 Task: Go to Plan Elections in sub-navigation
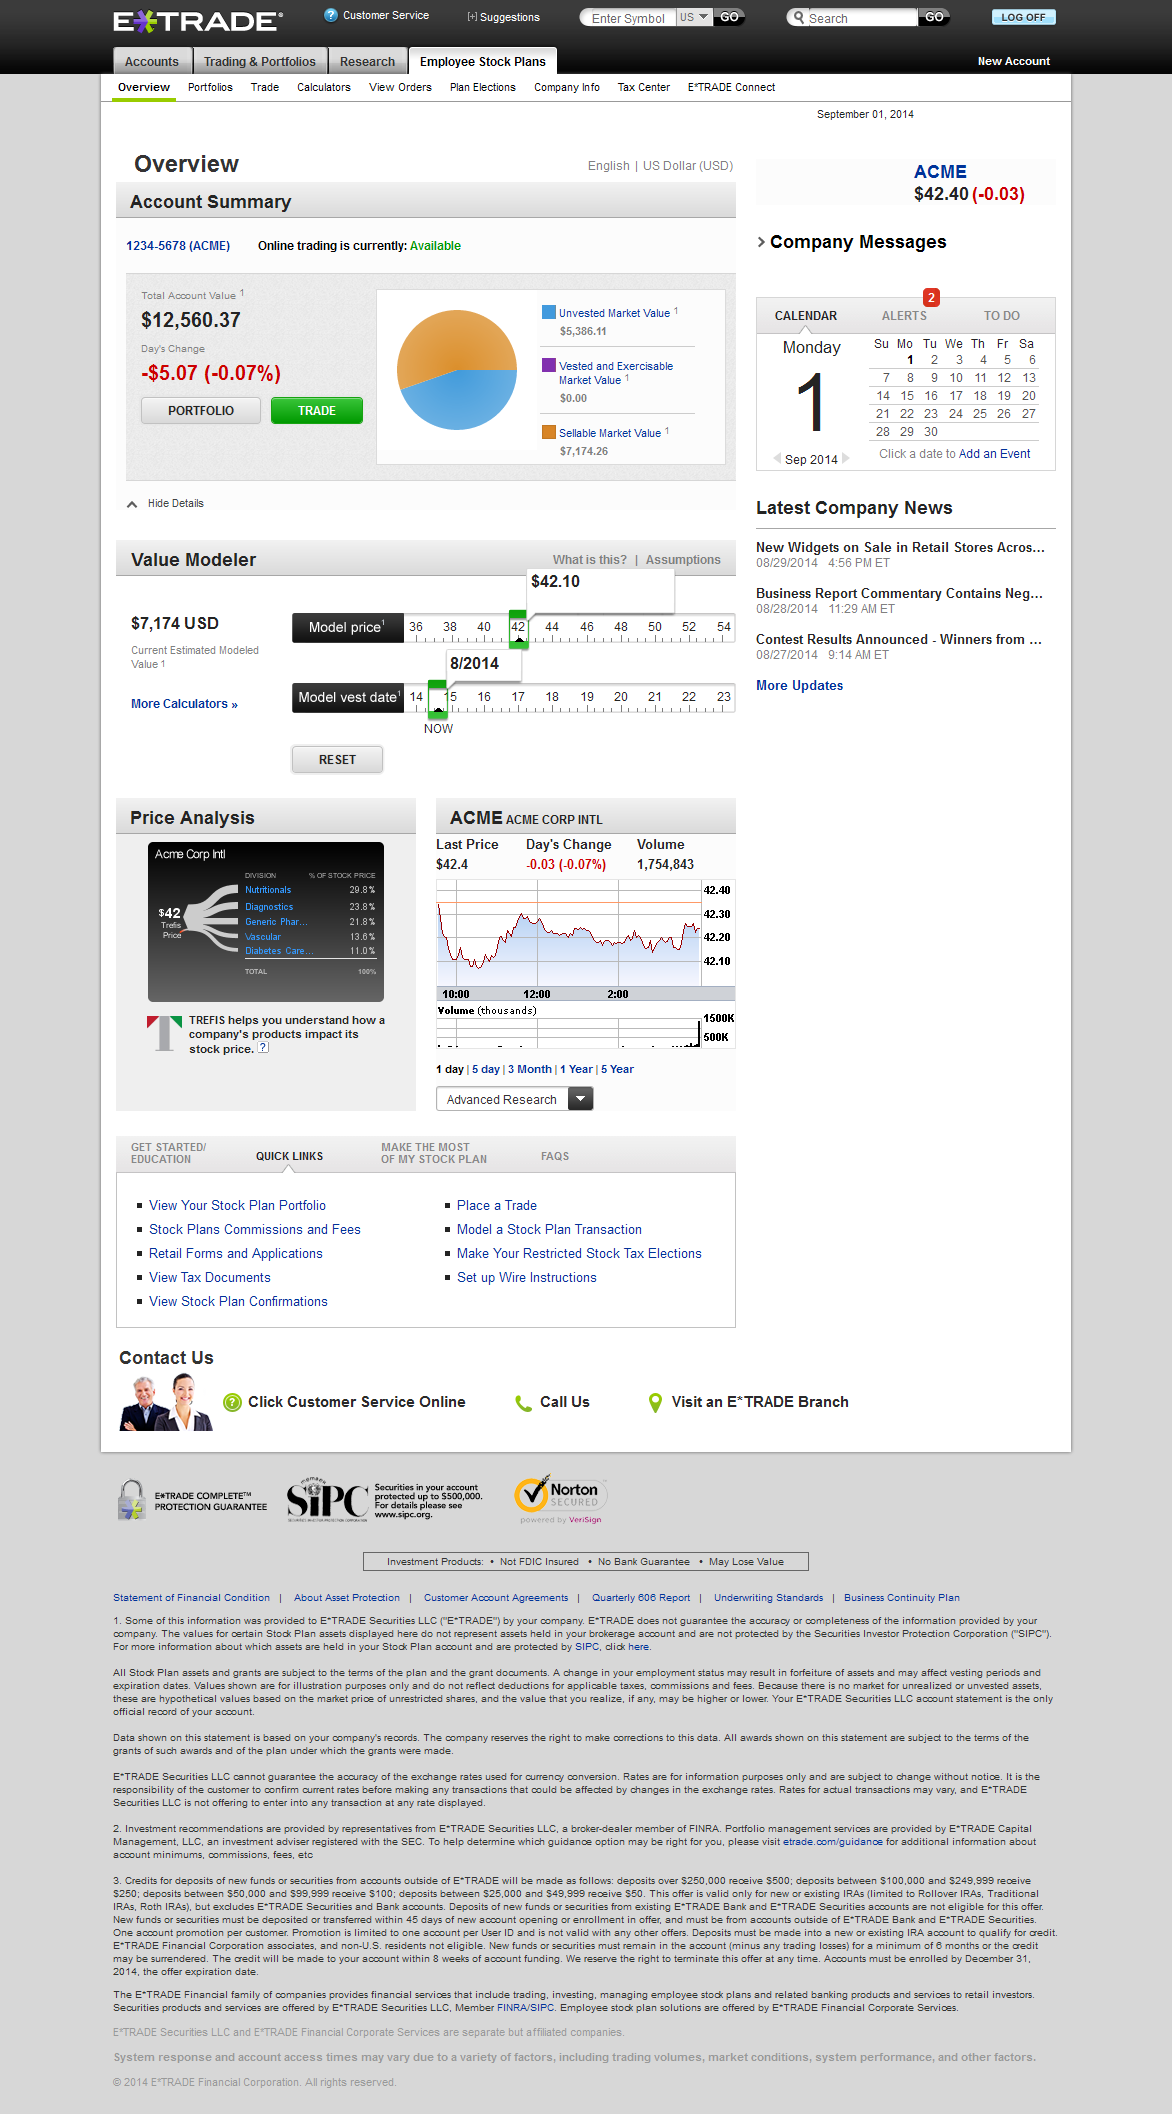tap(483, 87)
